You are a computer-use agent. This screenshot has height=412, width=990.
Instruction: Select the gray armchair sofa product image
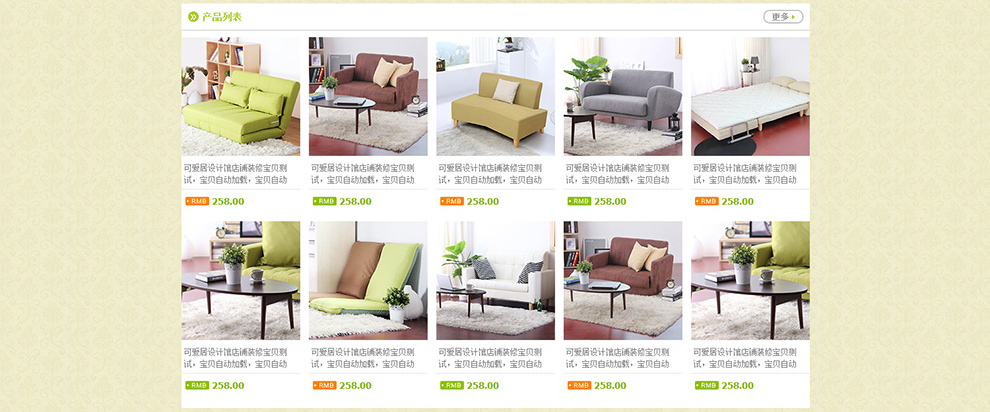point(623,96)
